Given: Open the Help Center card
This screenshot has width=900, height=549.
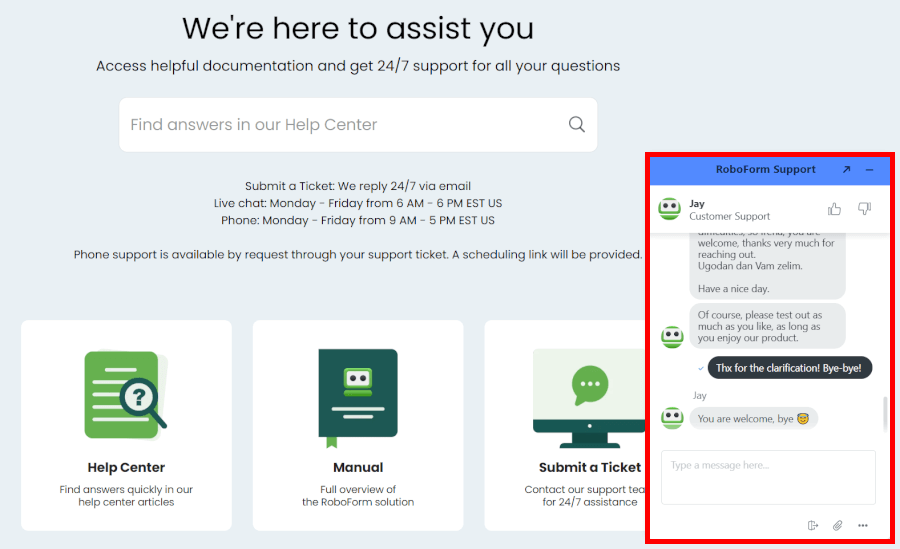Looking at the screenshot, I should [x=126, y=425].
